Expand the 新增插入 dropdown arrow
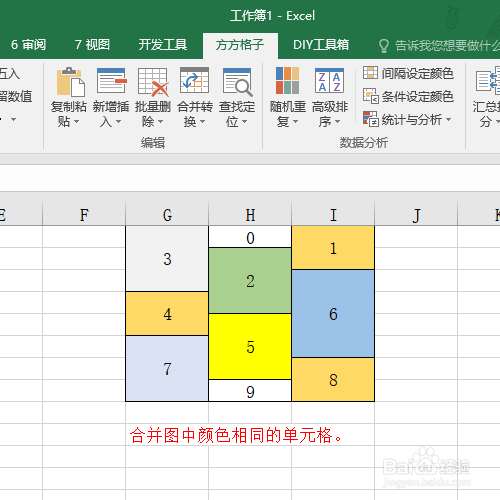 tap(118, 122)
